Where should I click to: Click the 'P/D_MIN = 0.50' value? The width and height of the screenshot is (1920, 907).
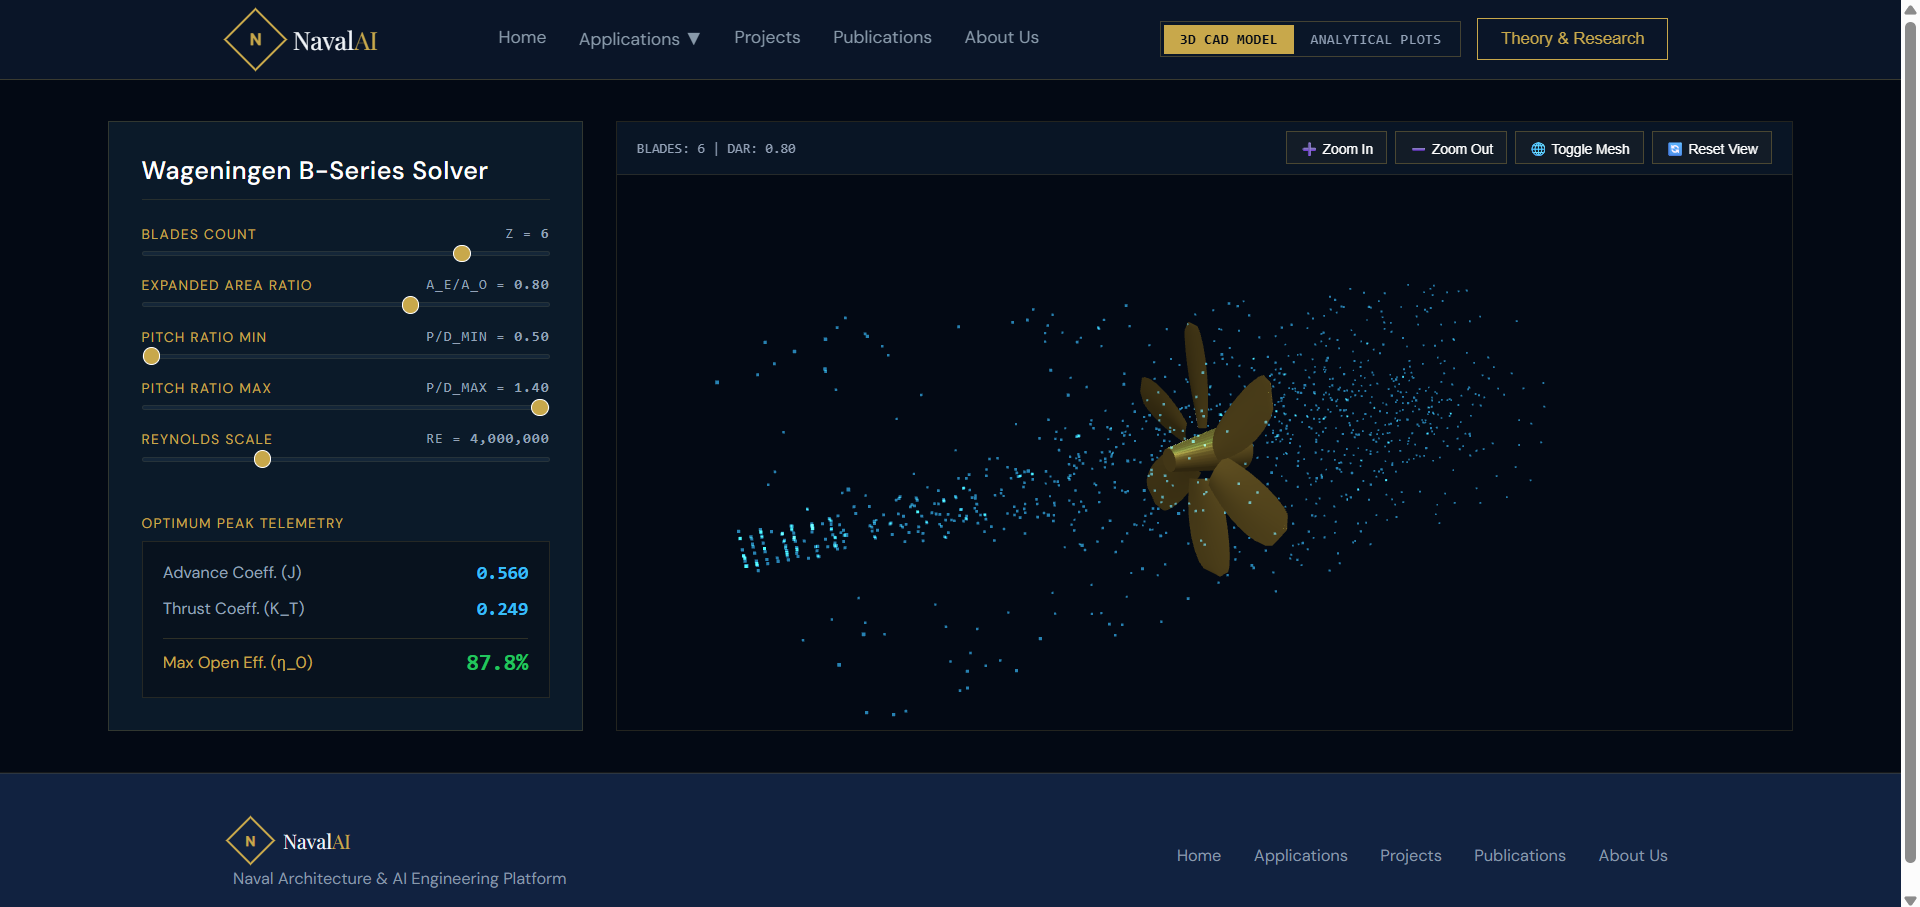(487, 337)
